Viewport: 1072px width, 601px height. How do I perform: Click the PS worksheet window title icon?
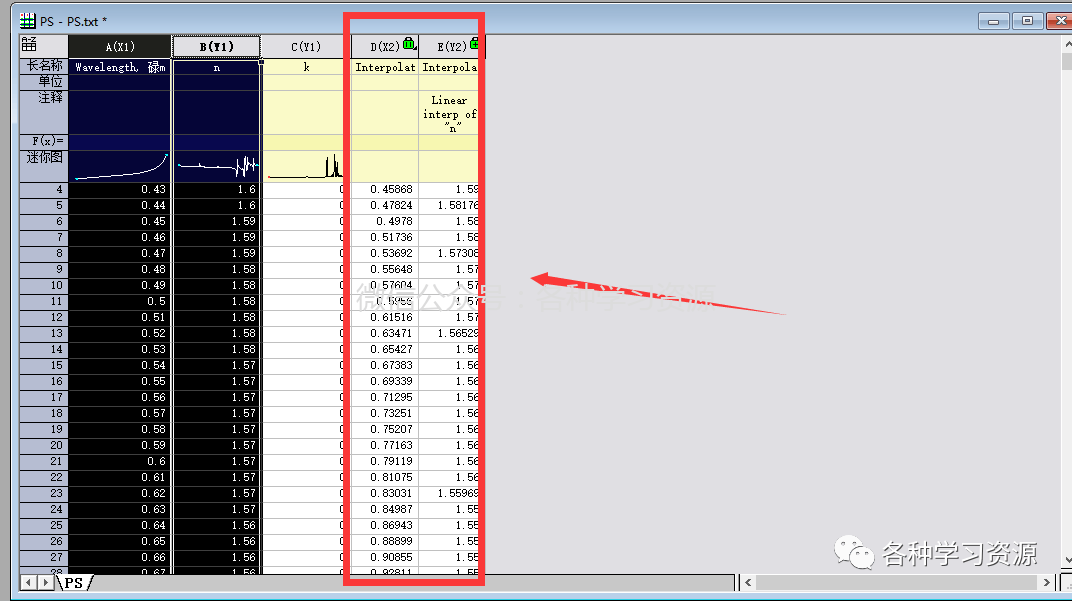28,21
